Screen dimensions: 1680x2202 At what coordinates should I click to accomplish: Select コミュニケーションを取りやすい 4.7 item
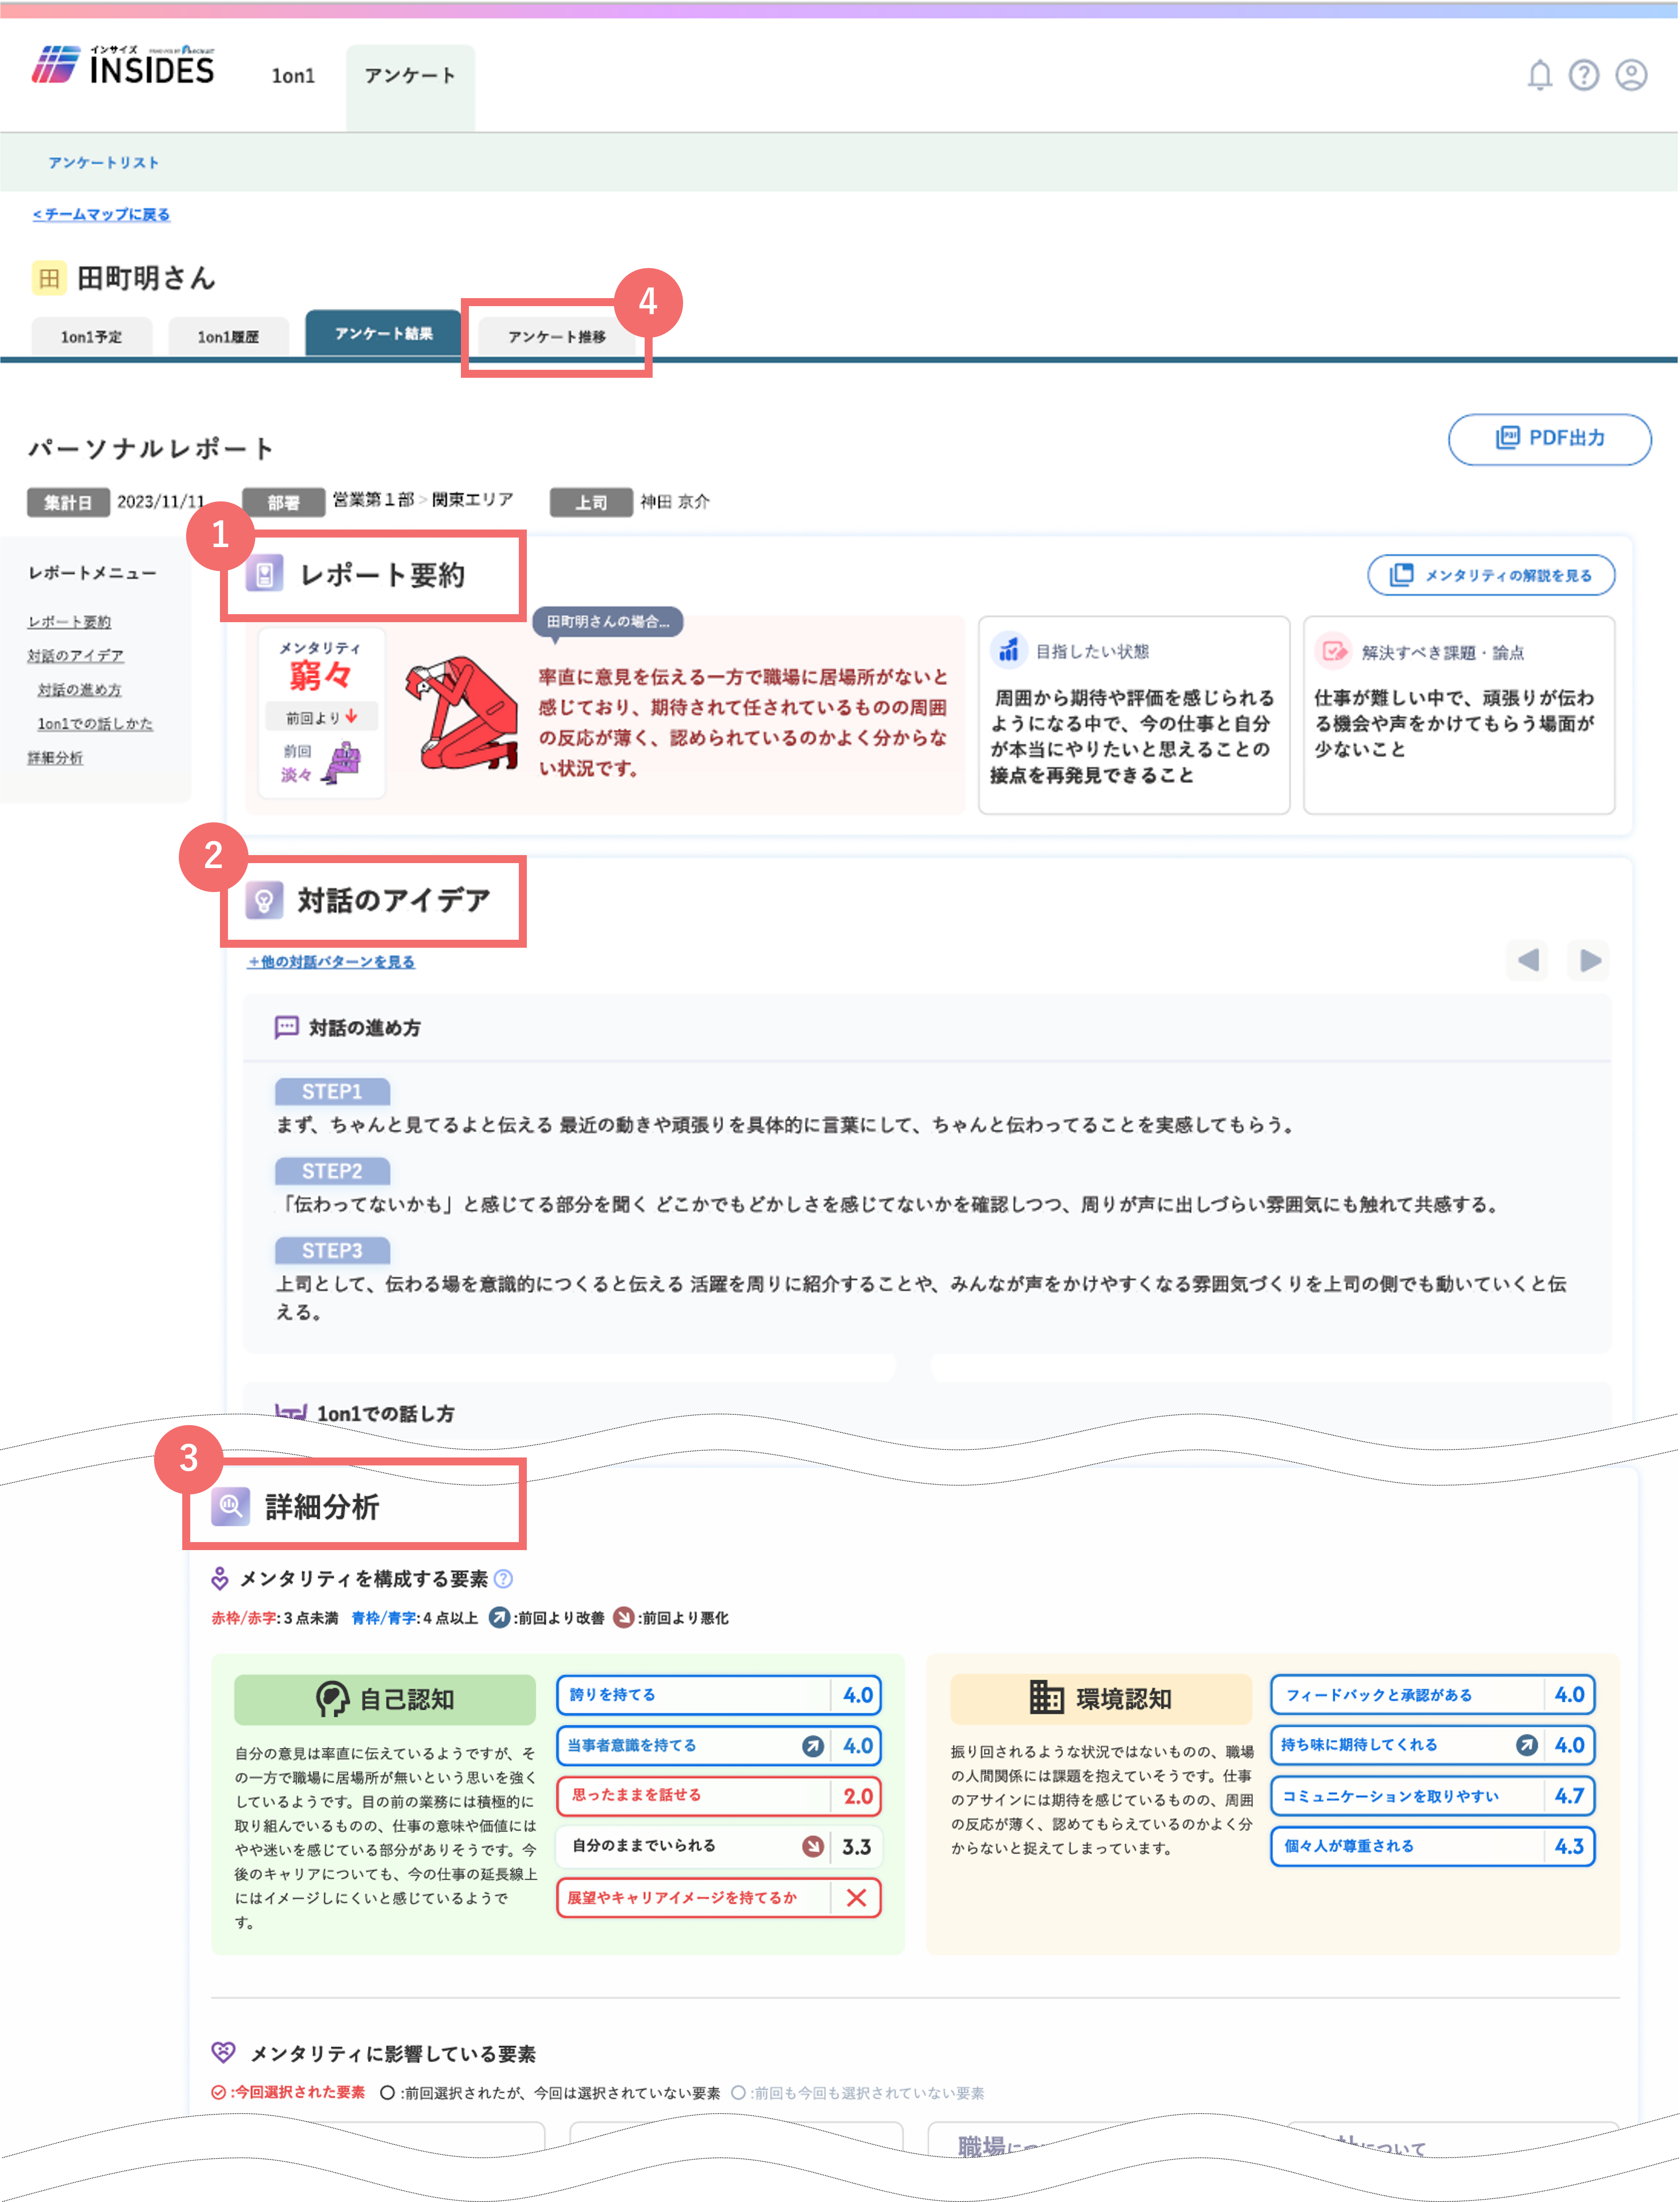pyautogui.click(x=1433, y=1796)
